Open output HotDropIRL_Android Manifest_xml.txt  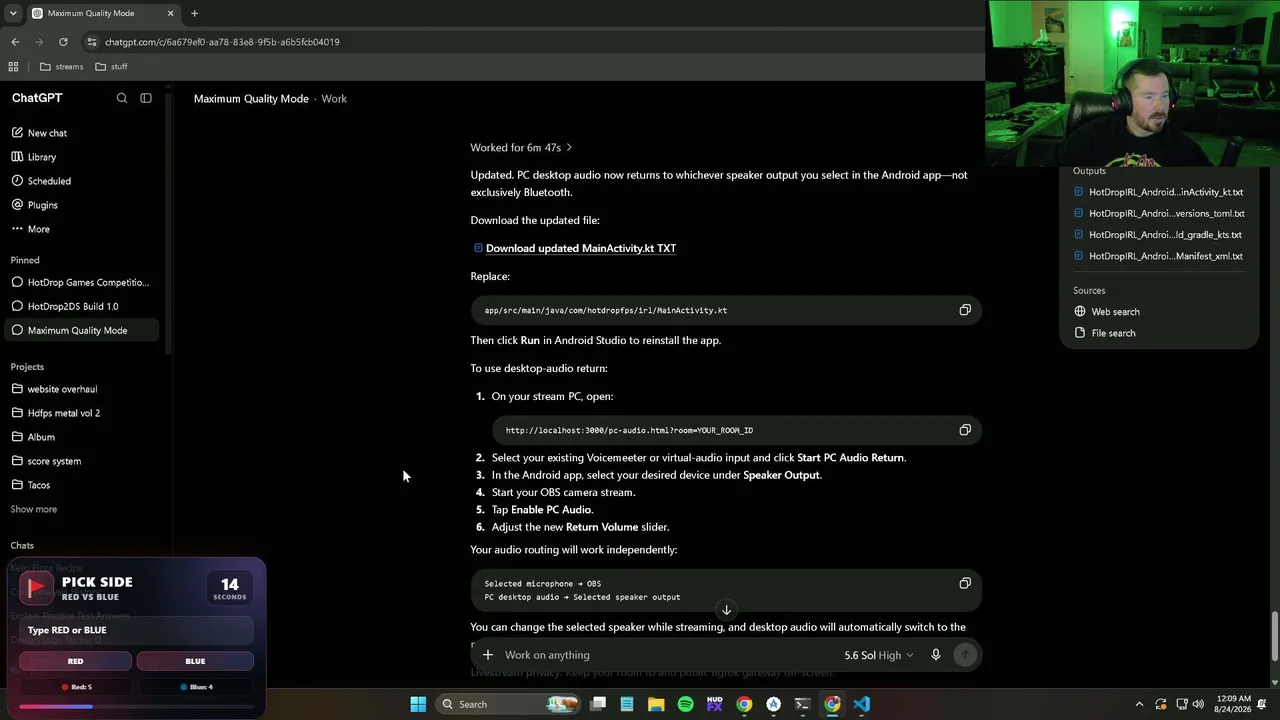(1158, 256)
